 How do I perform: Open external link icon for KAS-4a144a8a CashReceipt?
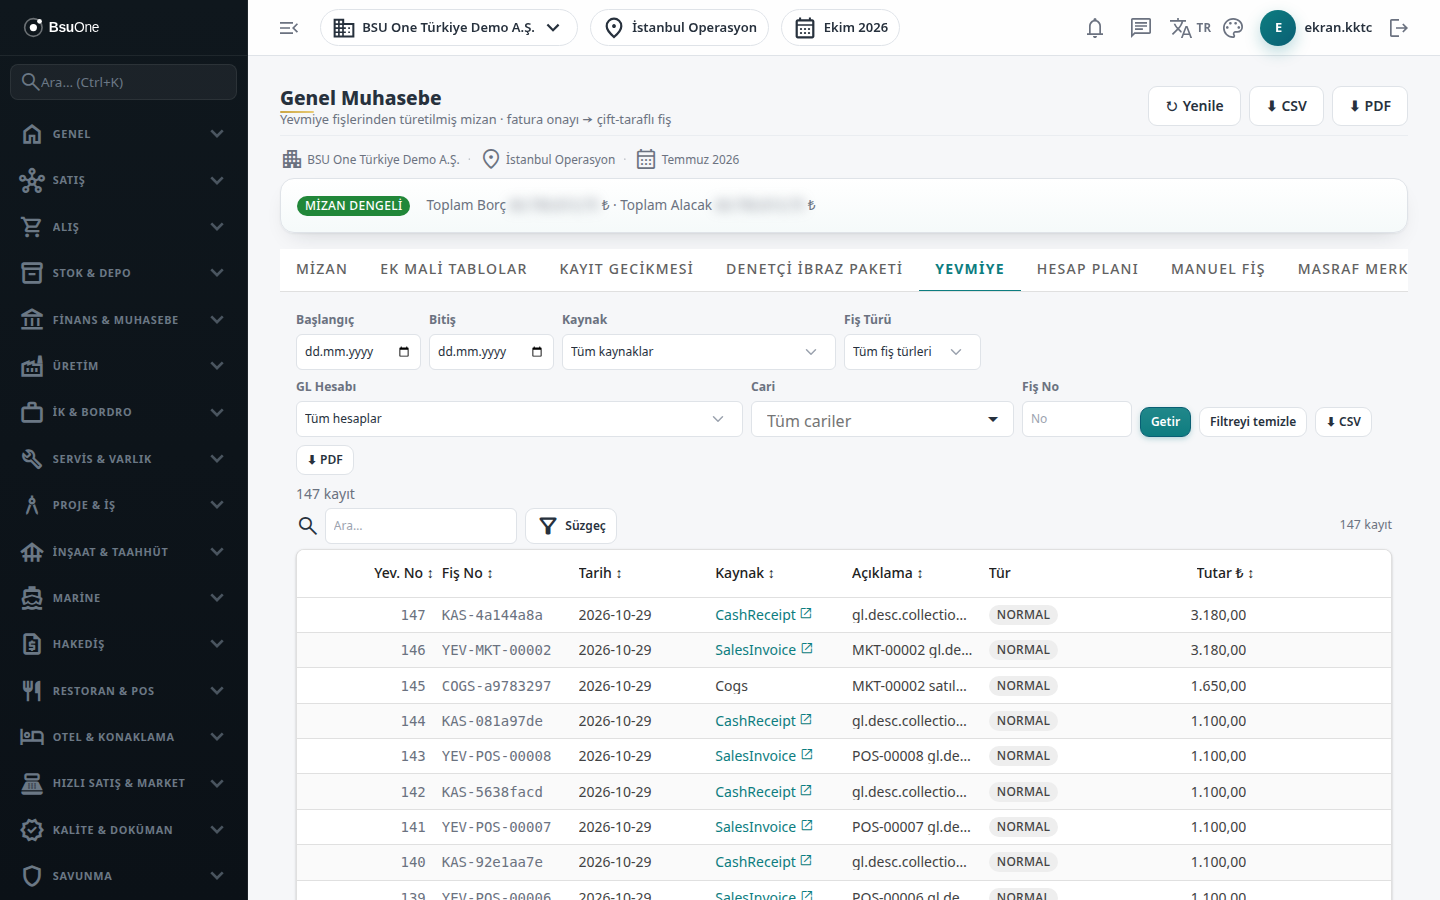pos(806,614)
